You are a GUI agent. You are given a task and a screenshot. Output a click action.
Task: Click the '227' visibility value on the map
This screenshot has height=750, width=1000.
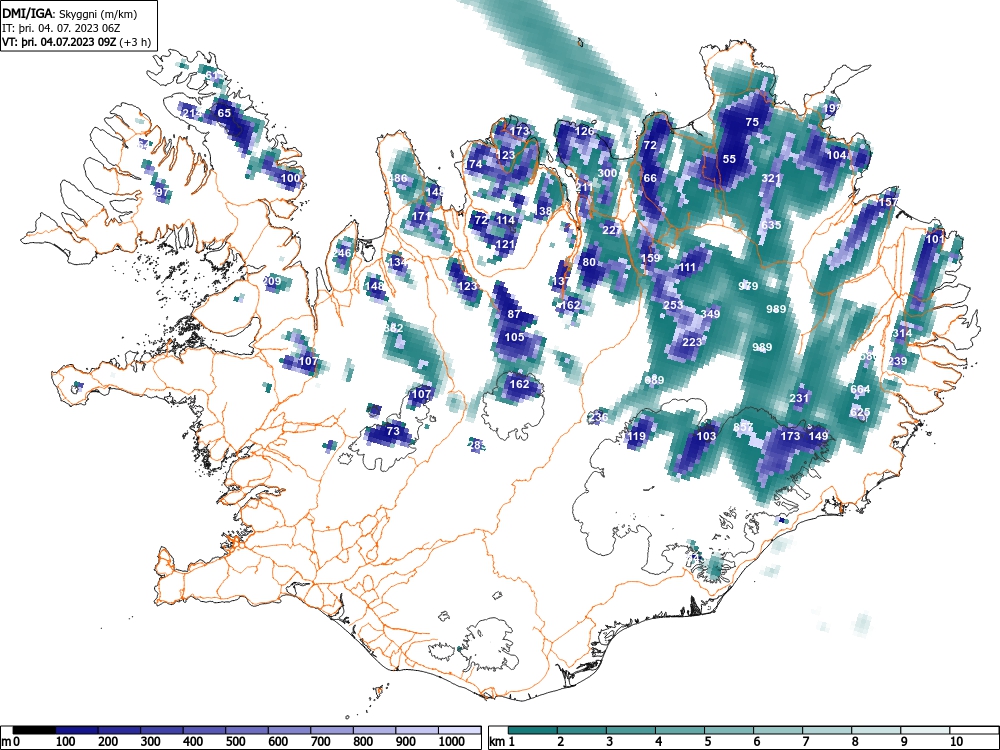[x=611, y=230]
